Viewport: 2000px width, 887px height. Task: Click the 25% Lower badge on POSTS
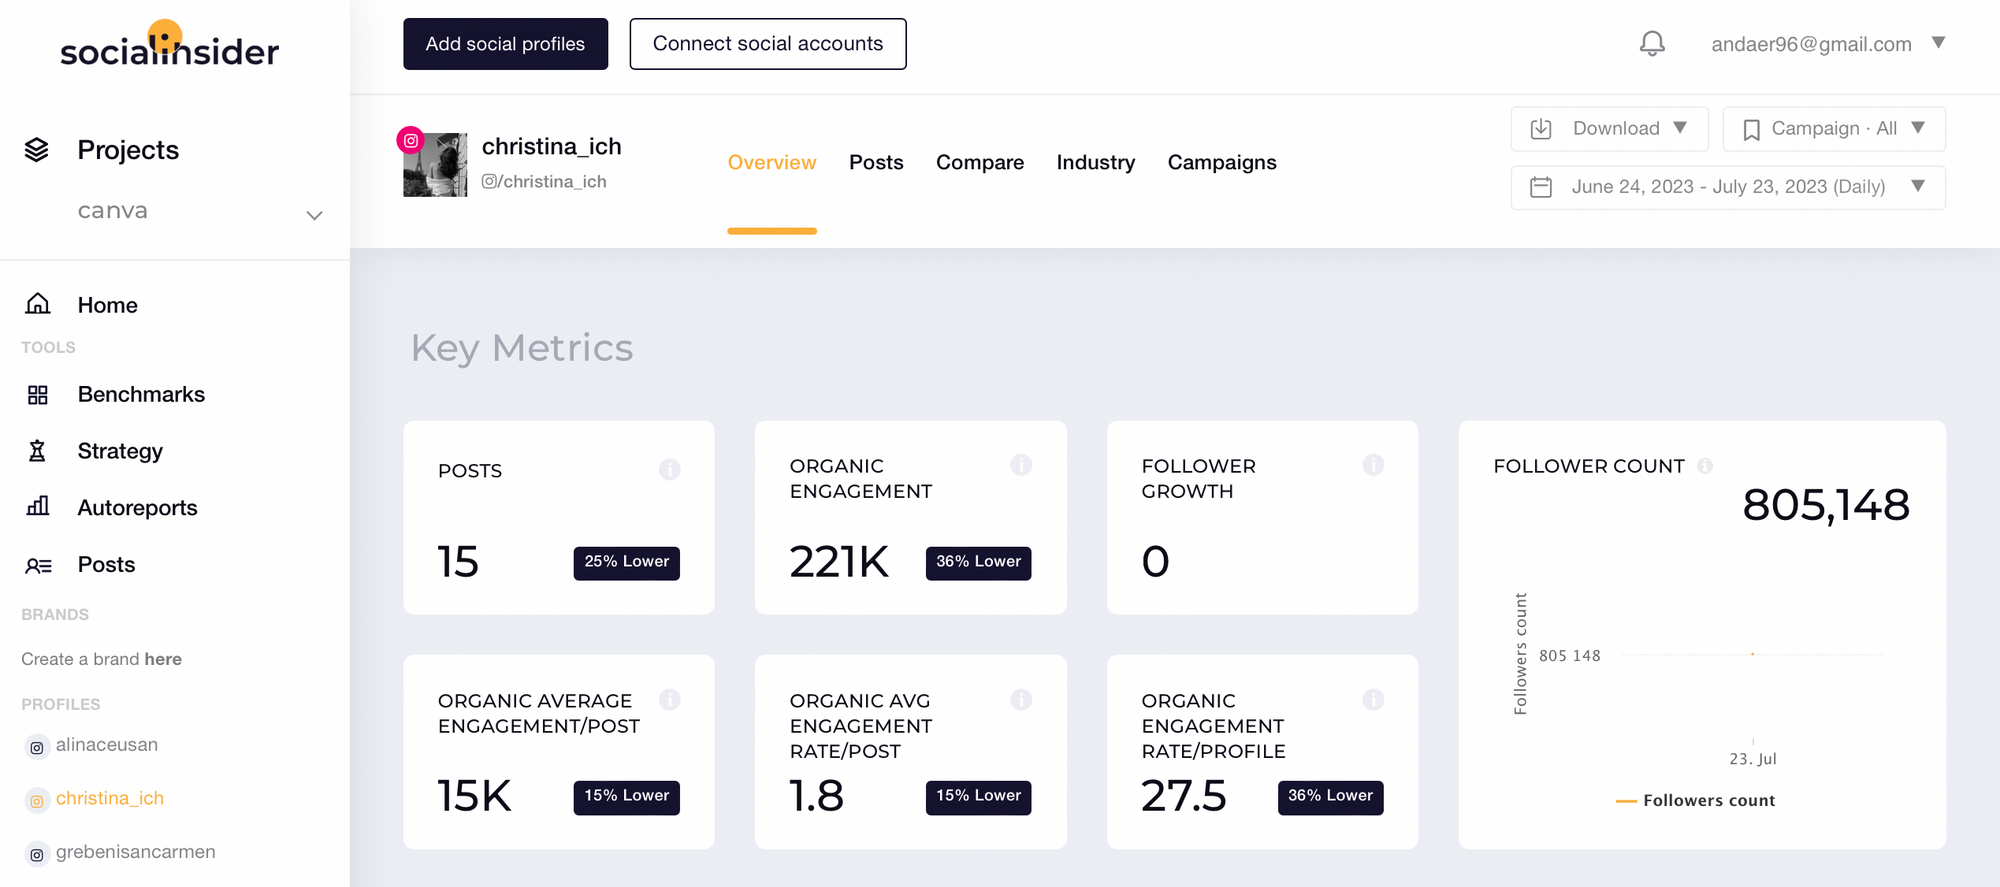coord(627,562)
